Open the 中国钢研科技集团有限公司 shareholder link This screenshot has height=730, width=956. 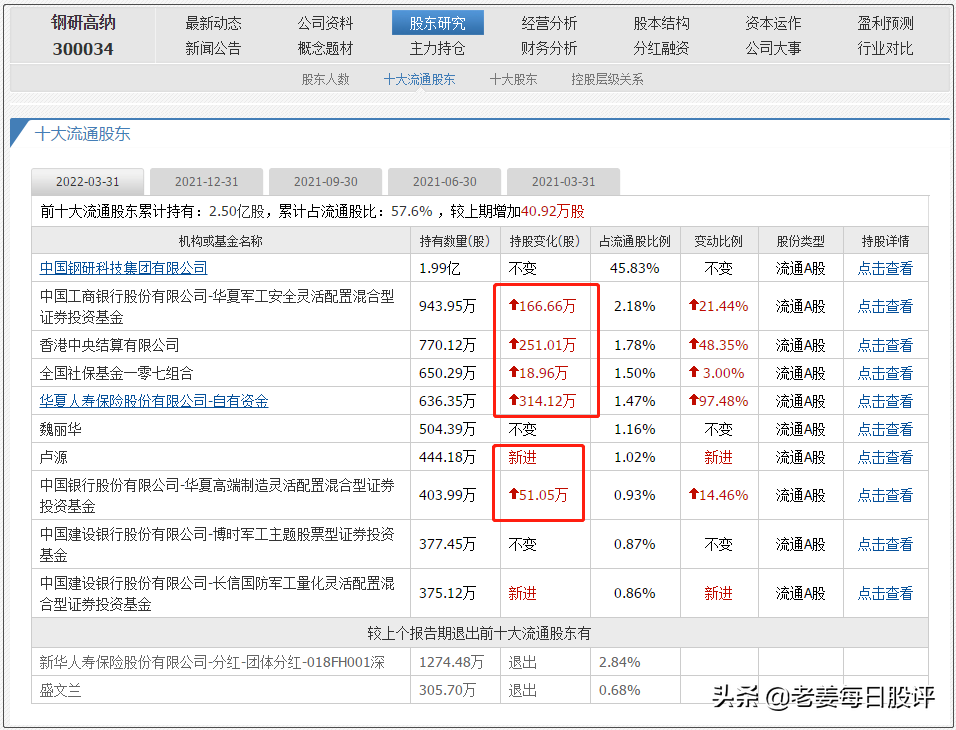tap(124, 268)
